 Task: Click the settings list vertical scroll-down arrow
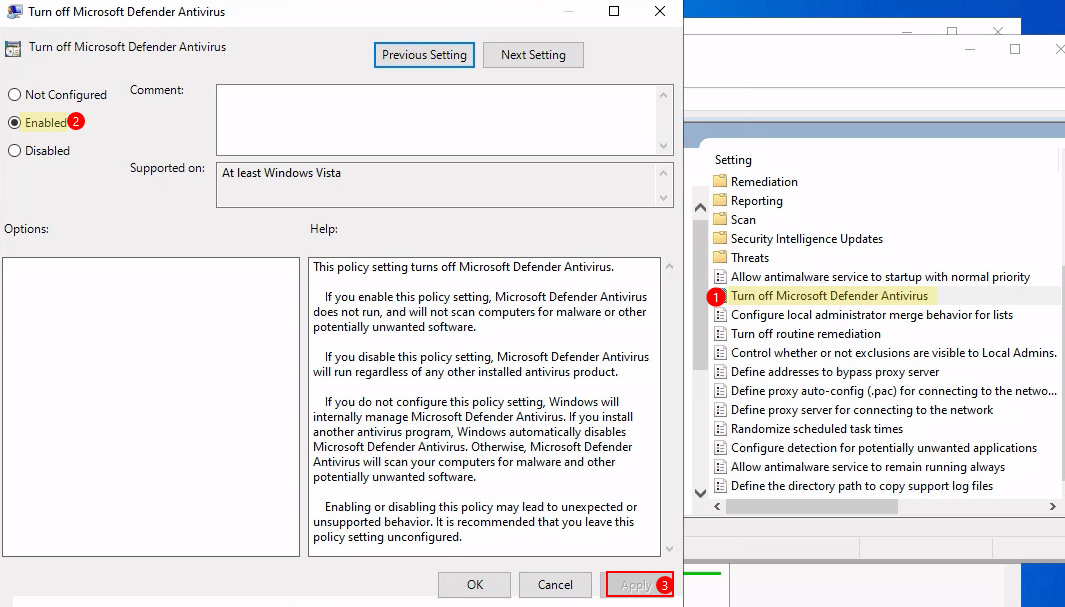700,494
